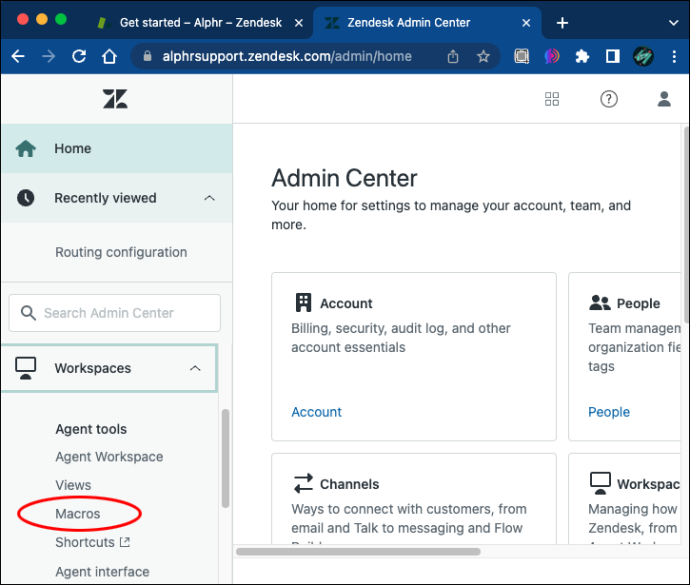This screenshot has height=585, width=690.
Task: Click the browser forward arrow
Action: (48, 56)
